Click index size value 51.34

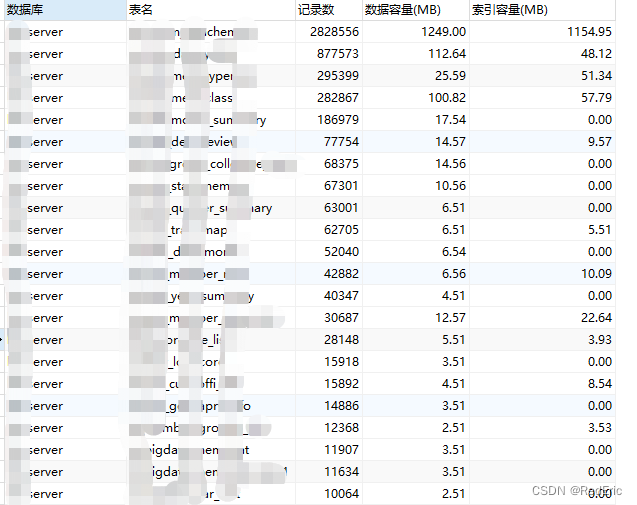coord(596,76)
